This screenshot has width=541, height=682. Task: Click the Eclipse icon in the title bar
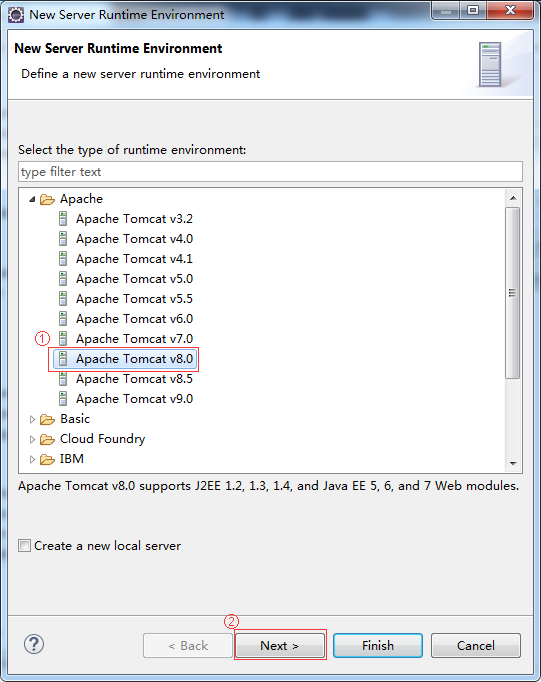tap(16, 15)
